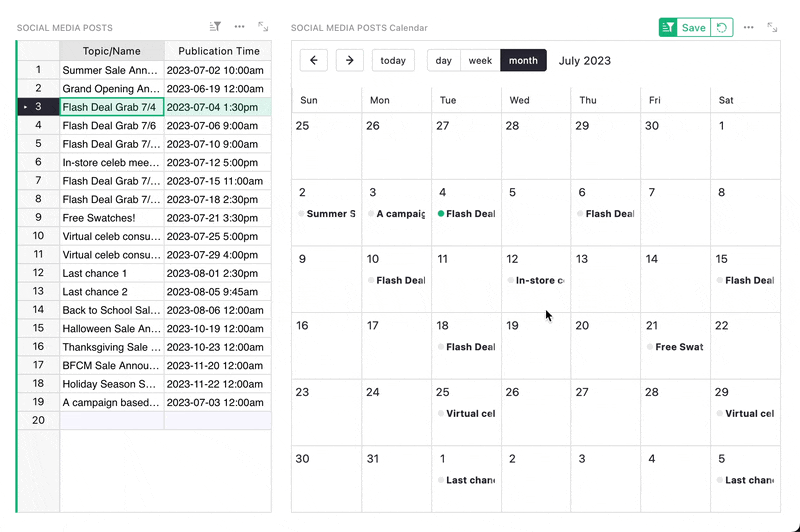Go to the next month
Image resolution: width=800 pixels, height=532 pixels.
(349, 61)
